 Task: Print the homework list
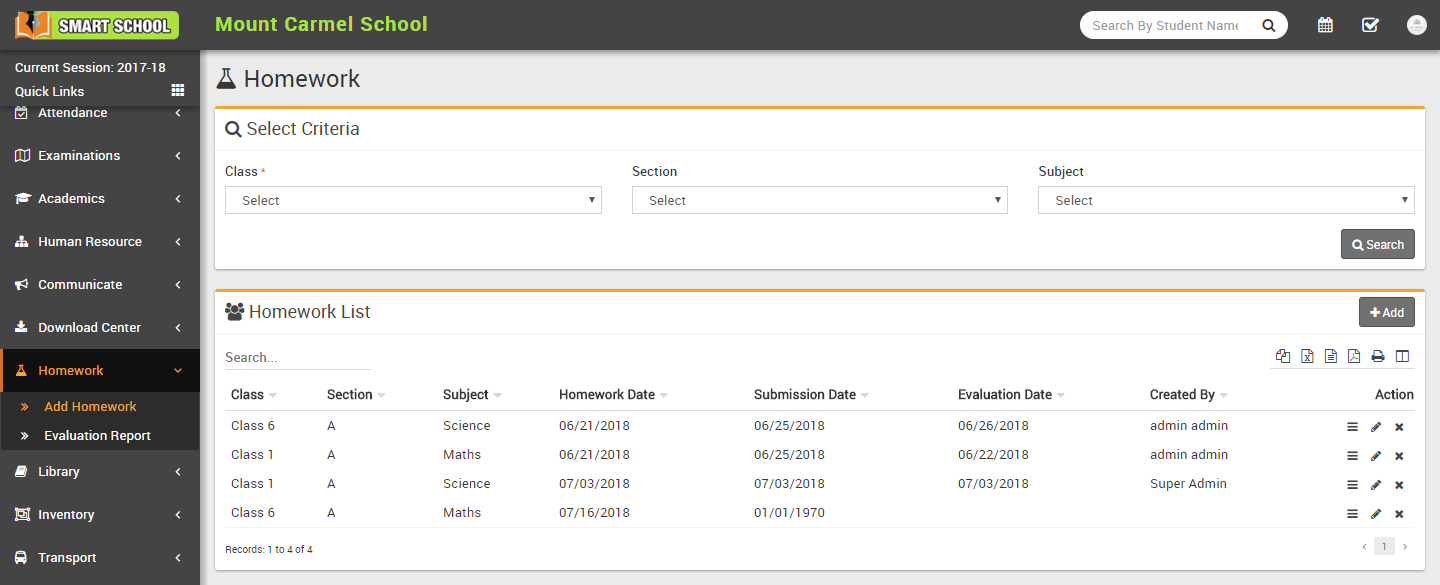pos(1378,356)
